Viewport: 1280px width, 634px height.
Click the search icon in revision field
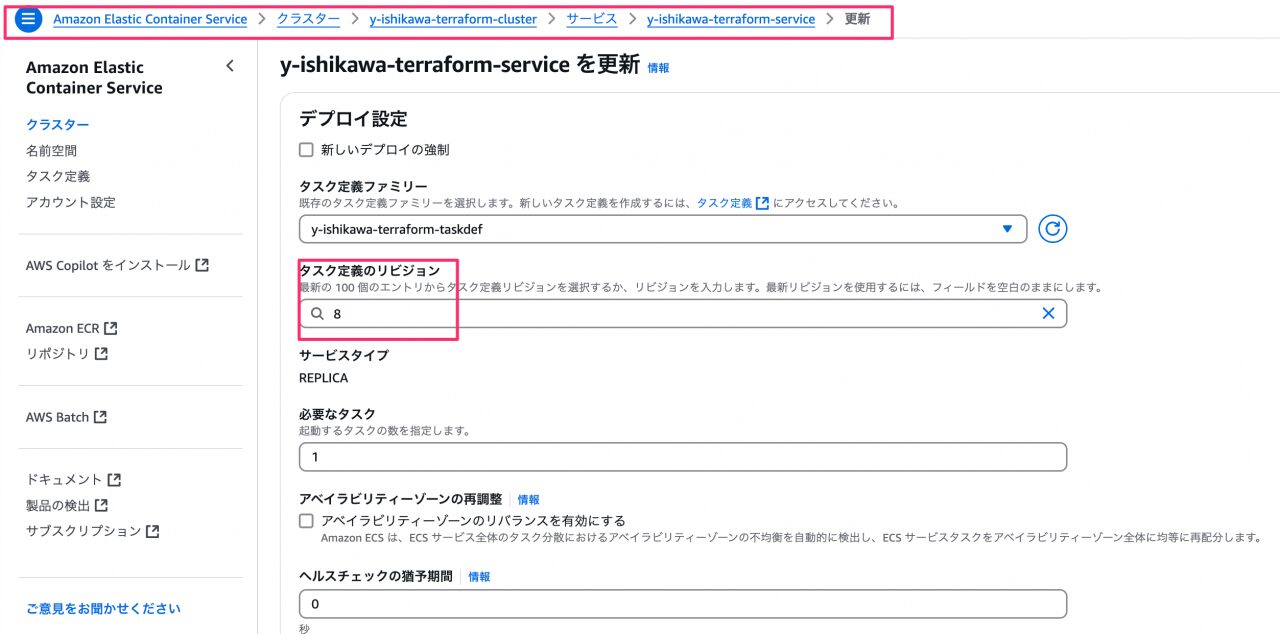(x=317, y=313)
